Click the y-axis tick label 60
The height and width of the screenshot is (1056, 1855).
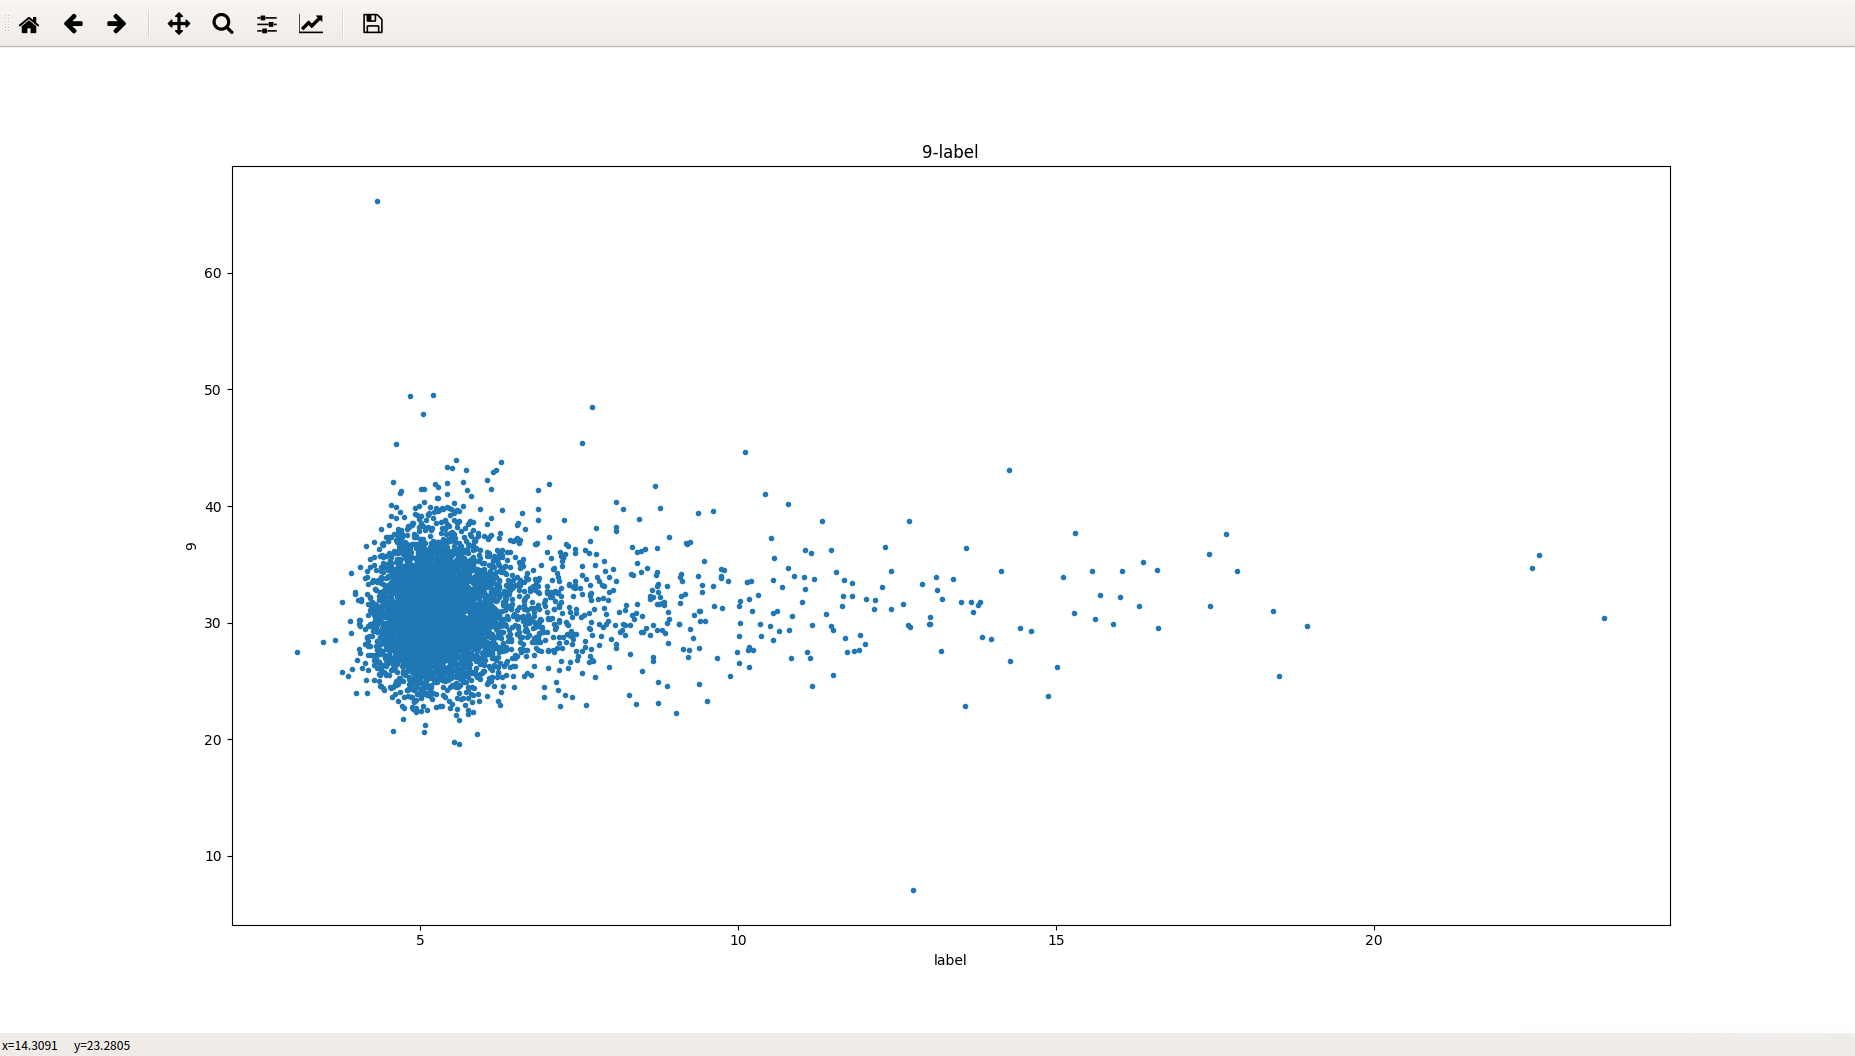point(213,273)
